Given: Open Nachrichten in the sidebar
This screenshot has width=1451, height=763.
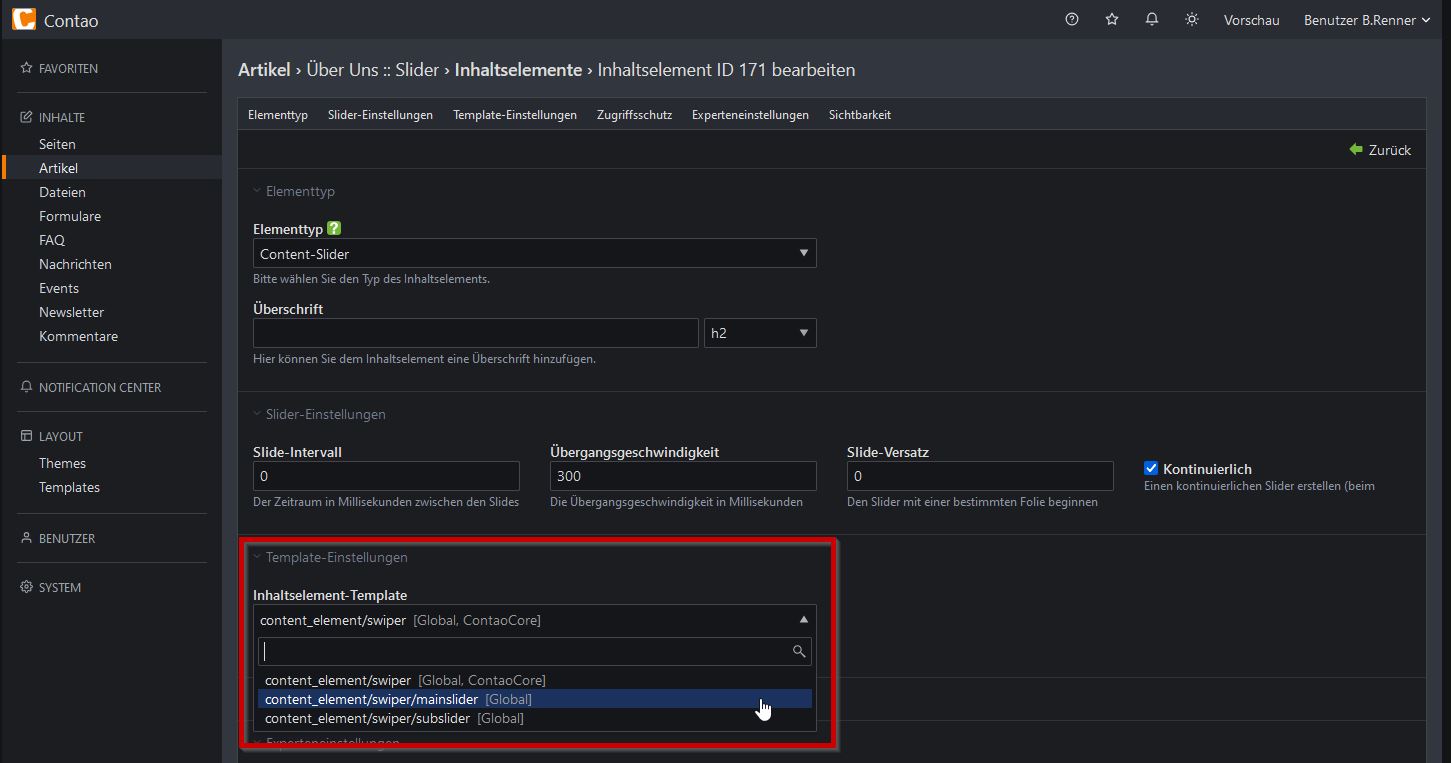Looking at the screenshot, I should point(75,264).
